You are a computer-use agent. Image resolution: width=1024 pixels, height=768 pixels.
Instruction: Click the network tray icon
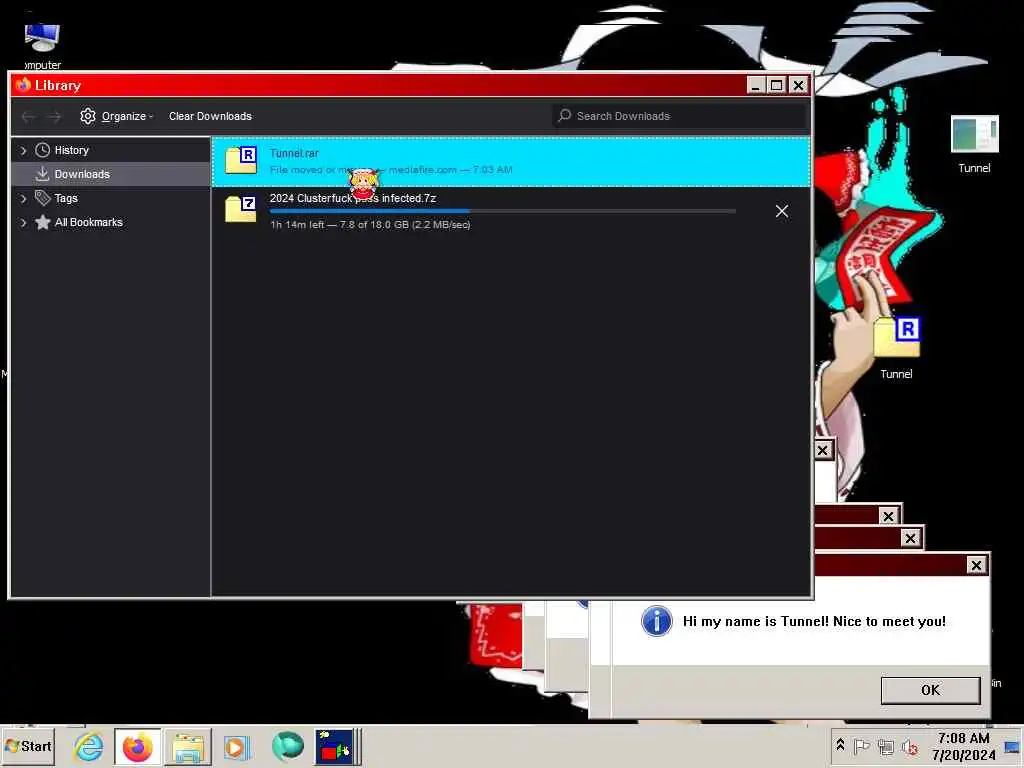point(886,746)
